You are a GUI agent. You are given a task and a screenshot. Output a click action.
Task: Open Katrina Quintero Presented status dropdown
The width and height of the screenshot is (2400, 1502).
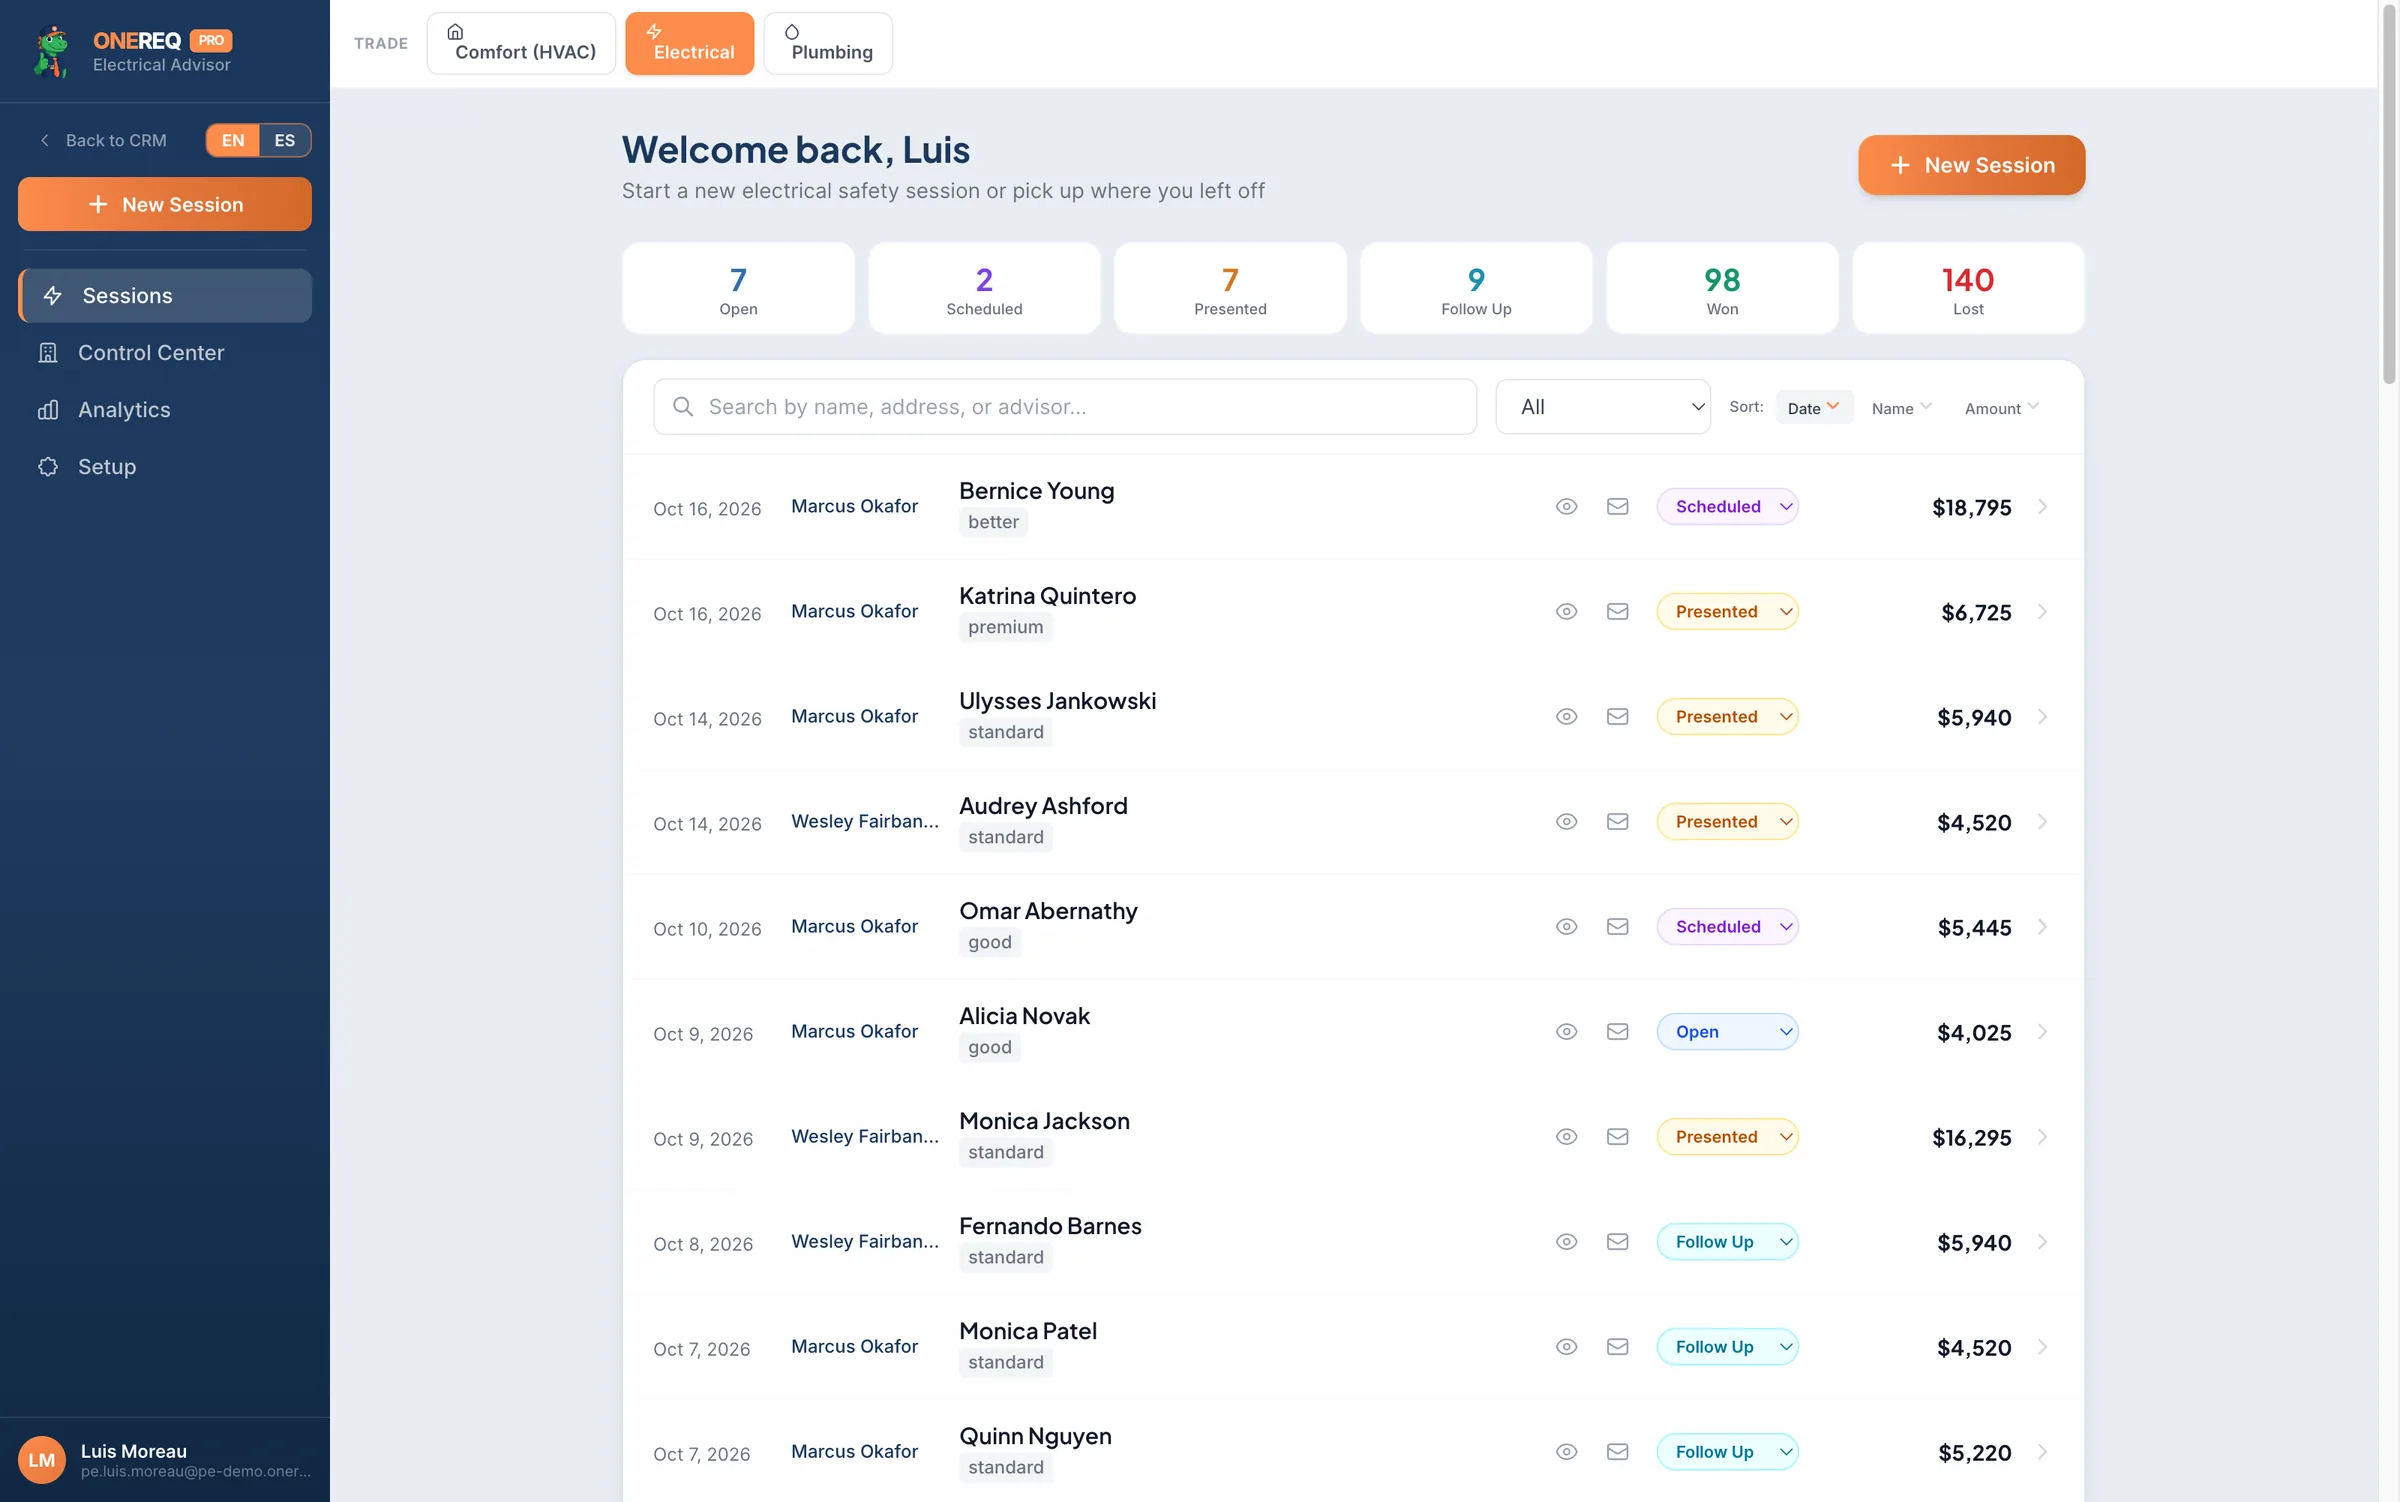coord(1727,612)
